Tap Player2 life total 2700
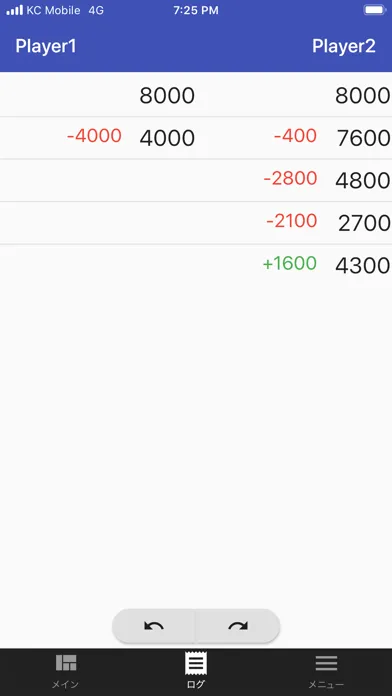Screen dimensions: 392x696 coord(364,223)
